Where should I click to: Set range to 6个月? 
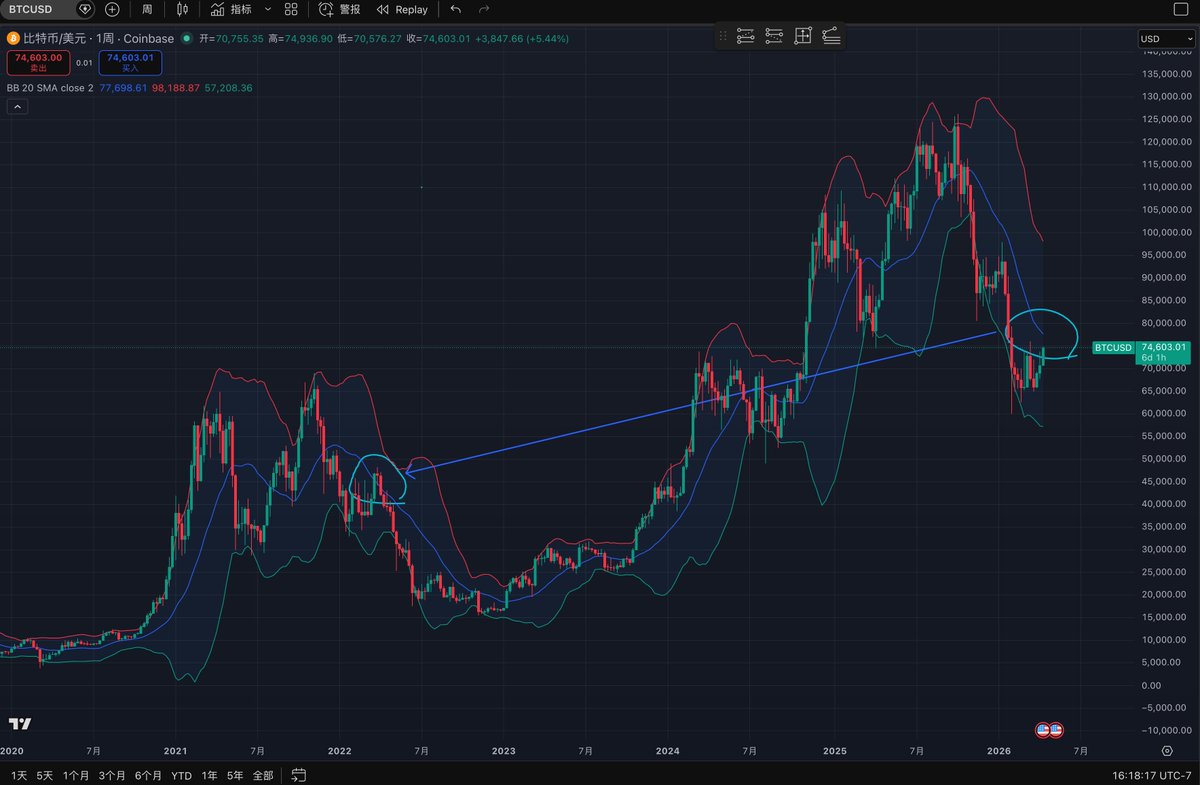click(147, 775)
